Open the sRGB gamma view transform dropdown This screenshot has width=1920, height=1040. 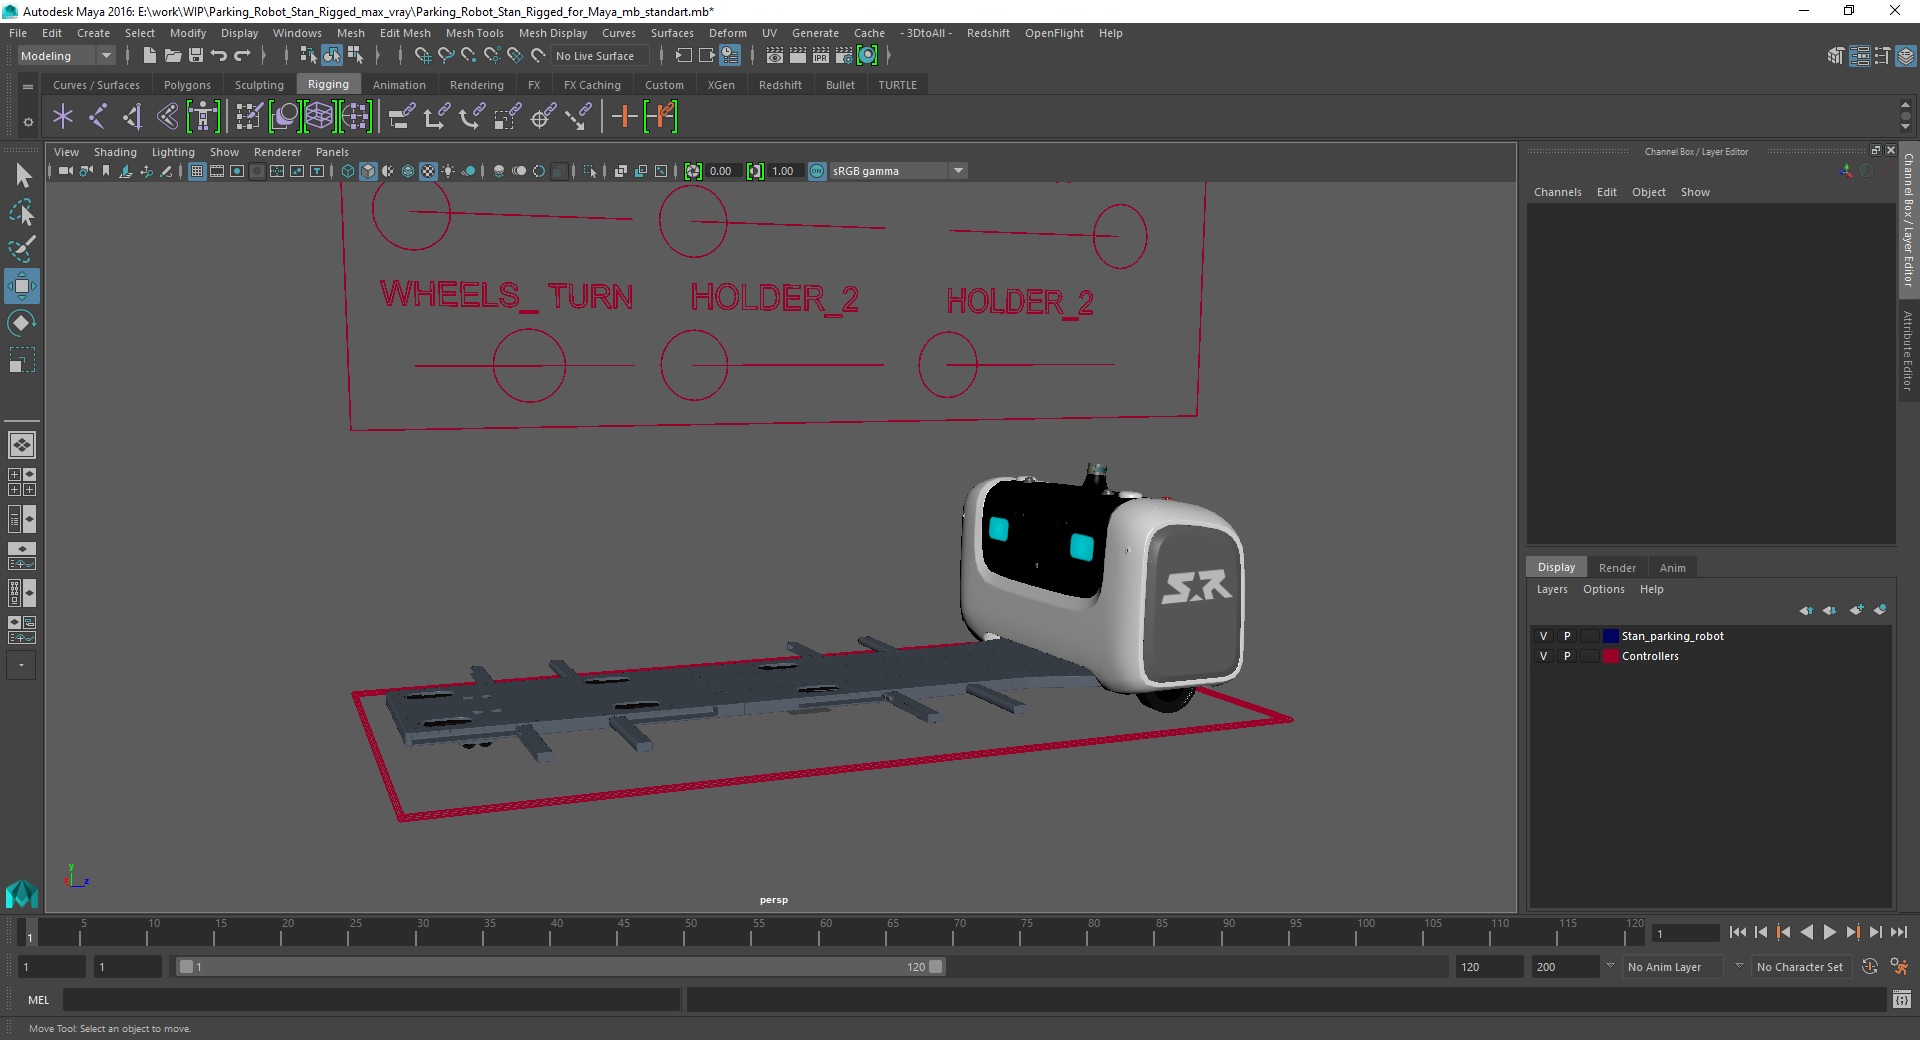898,171
